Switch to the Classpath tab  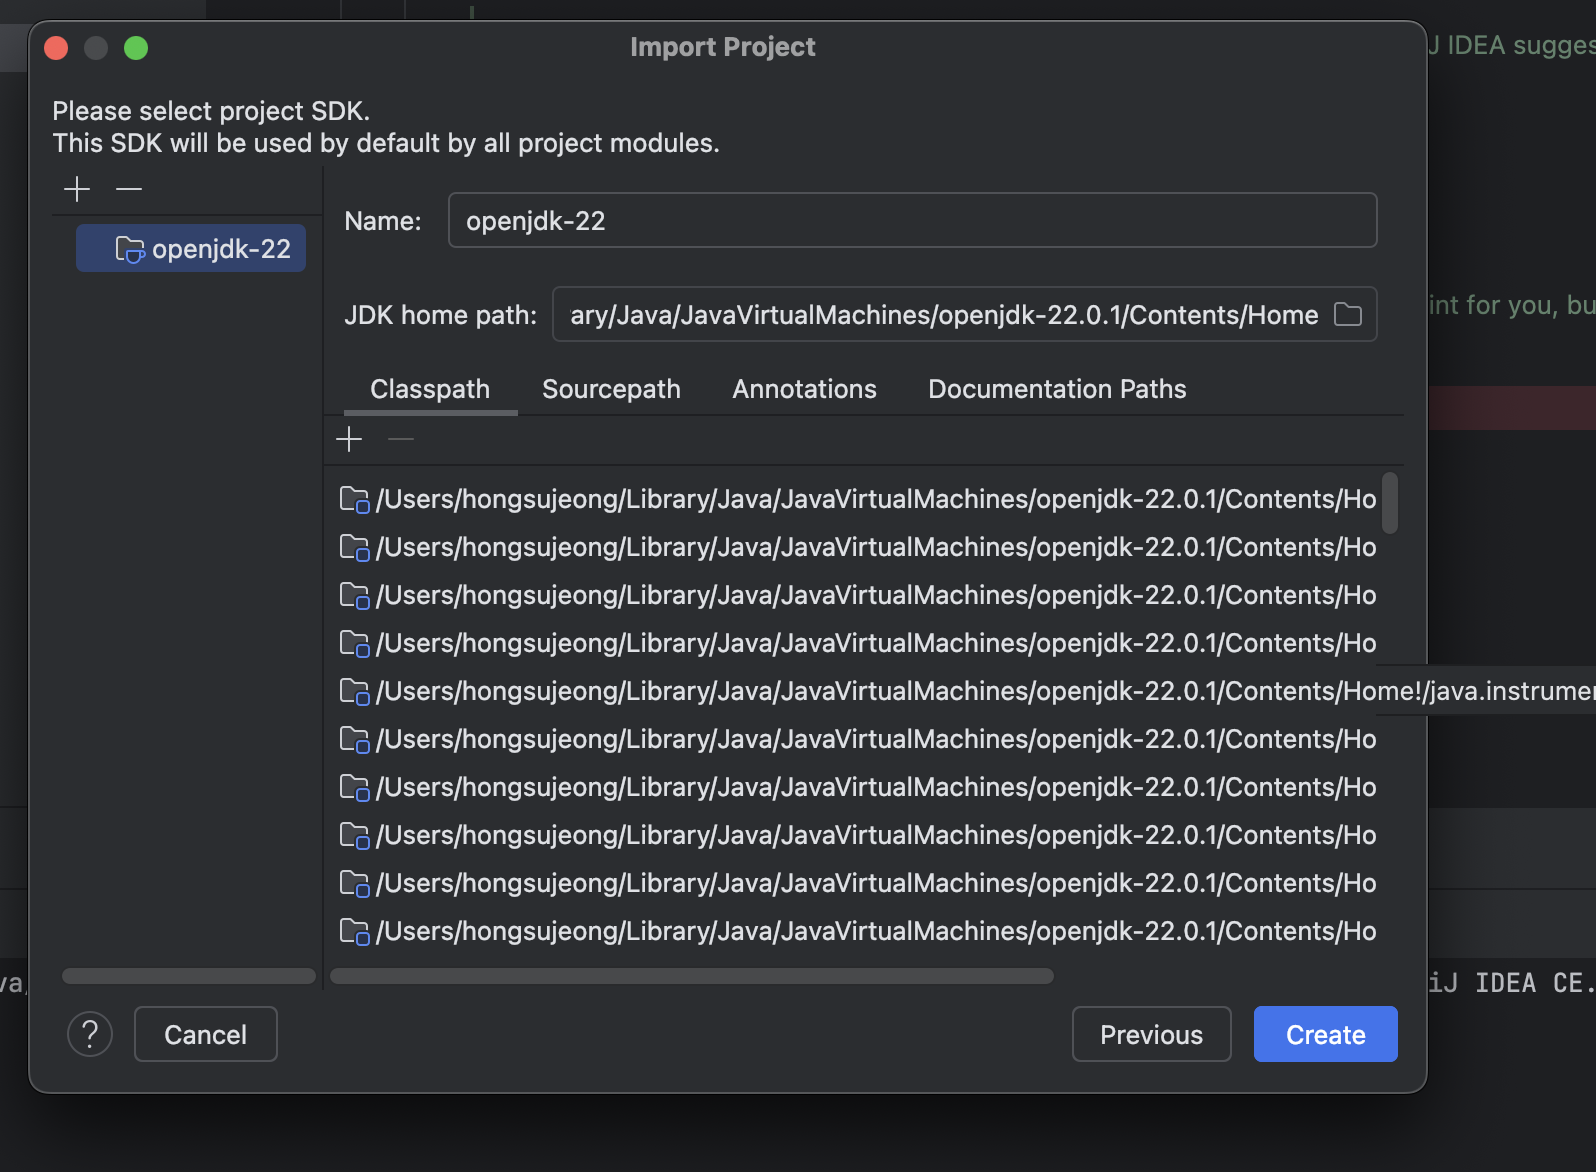coord(430,389)
